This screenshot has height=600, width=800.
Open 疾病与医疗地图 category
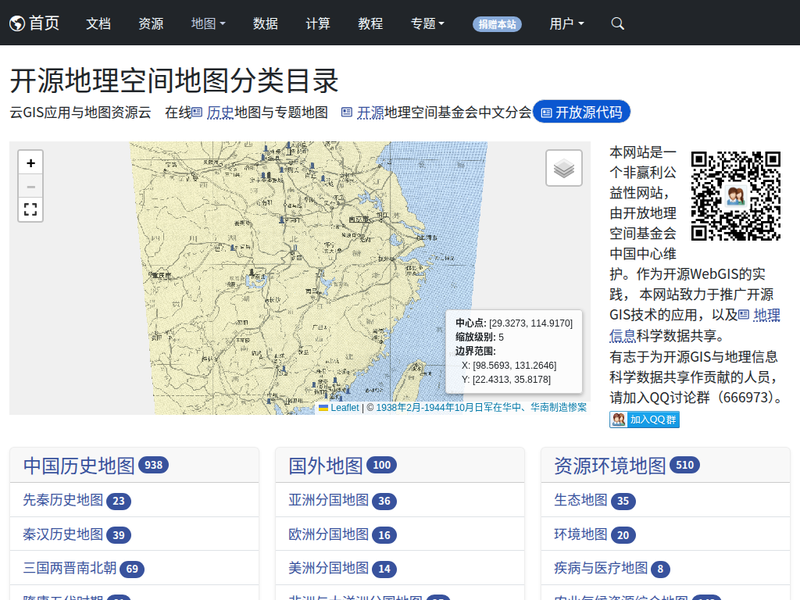[x=601, y=568]
